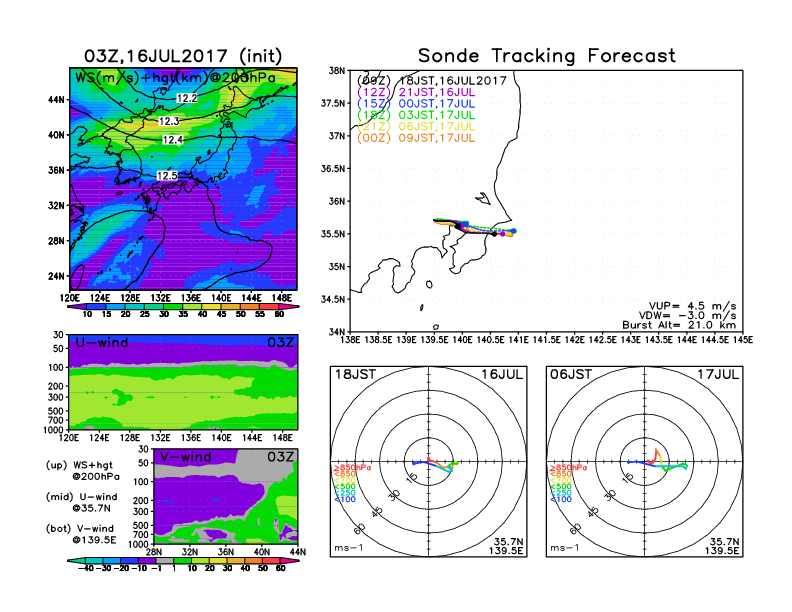792x612 pixels.
Task: Click the 12.5 height contour label
Action: pos(167,176)
